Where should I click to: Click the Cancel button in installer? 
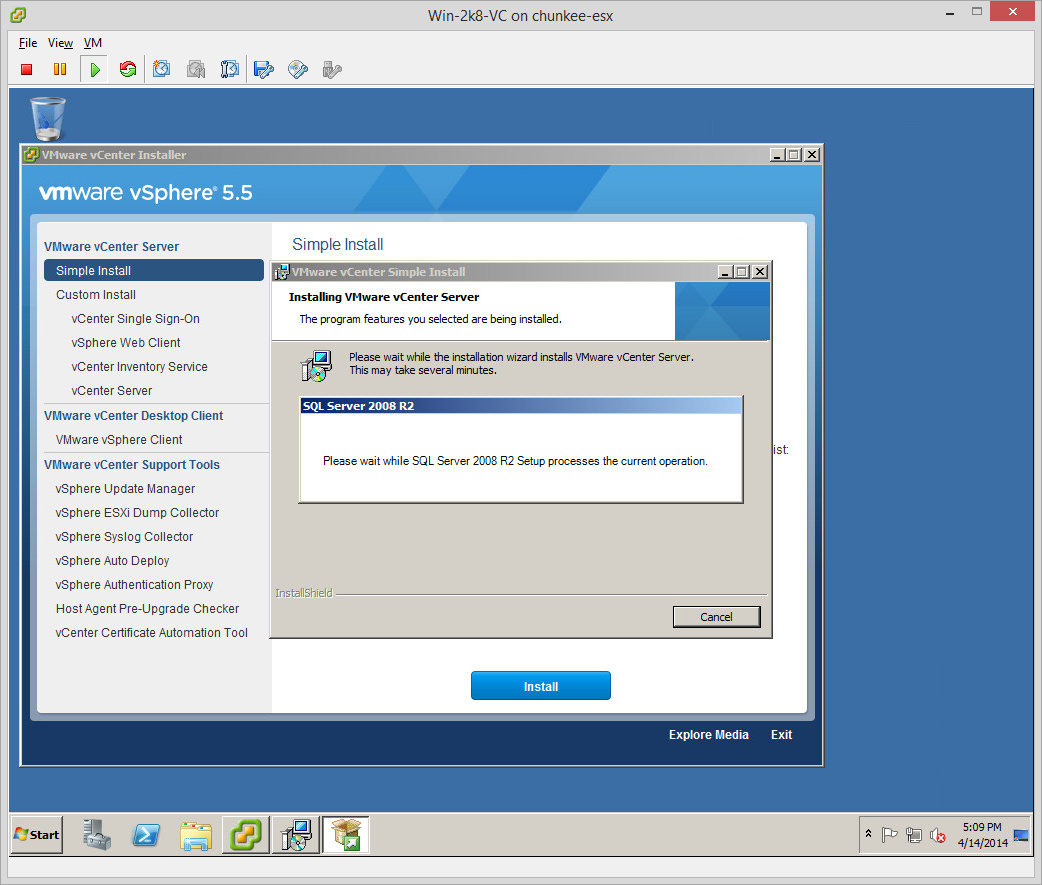point(716,617)
